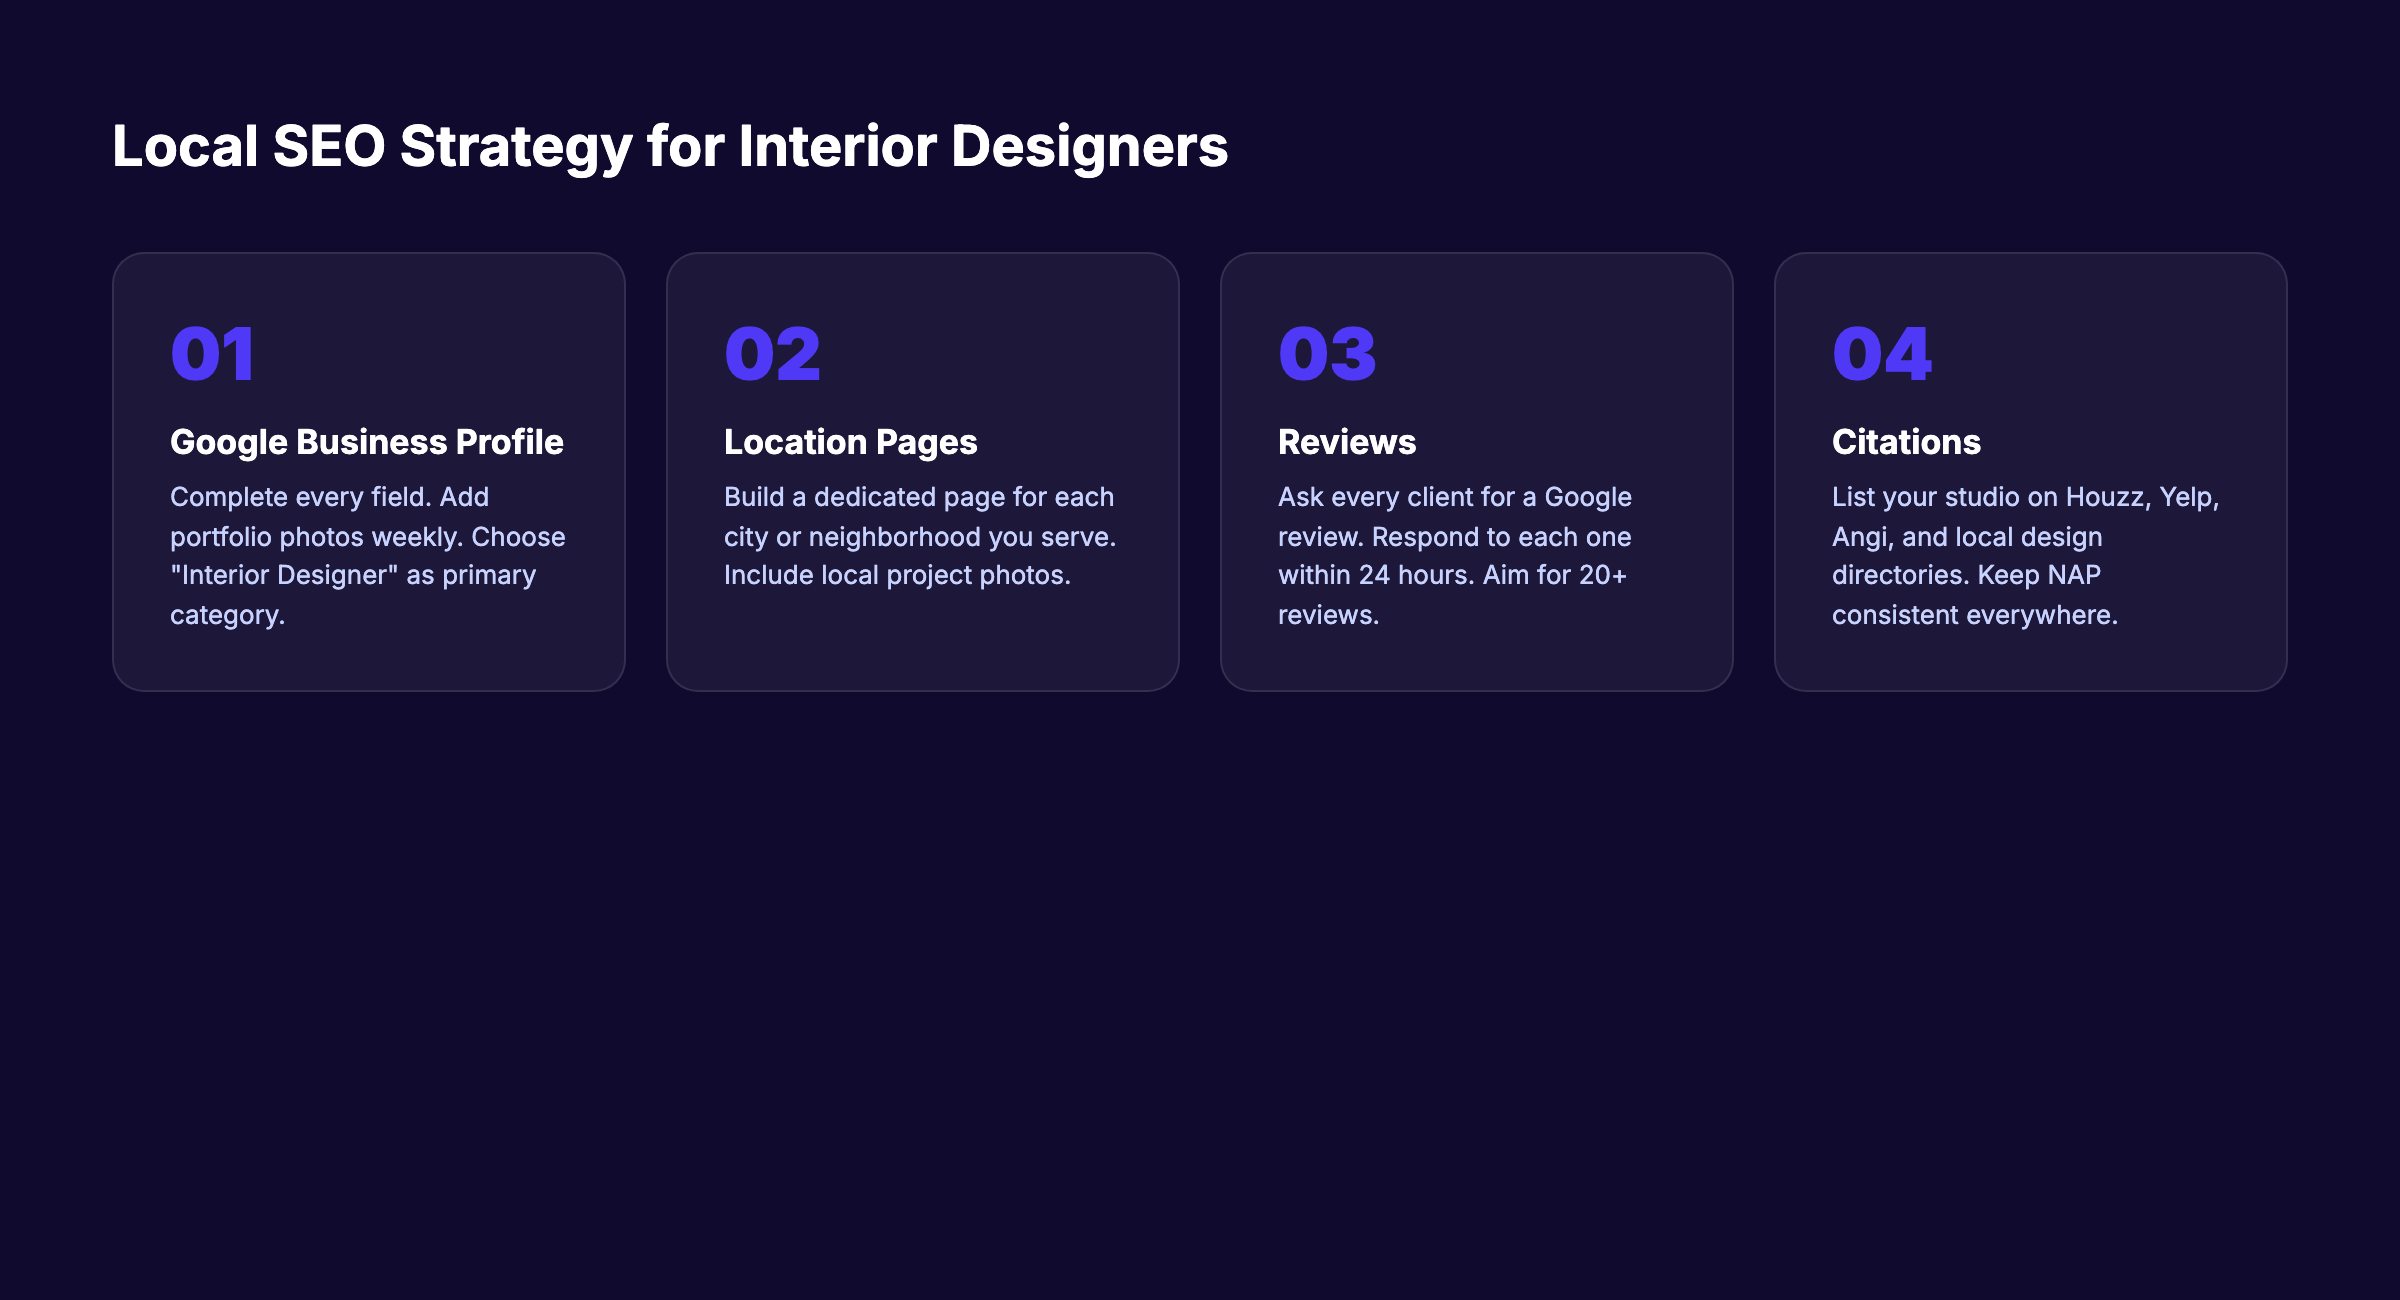This screenshot has height=1300, width=2400.
Task: Click the phrase "Include local project photos"
Action: tap(897, 574)
